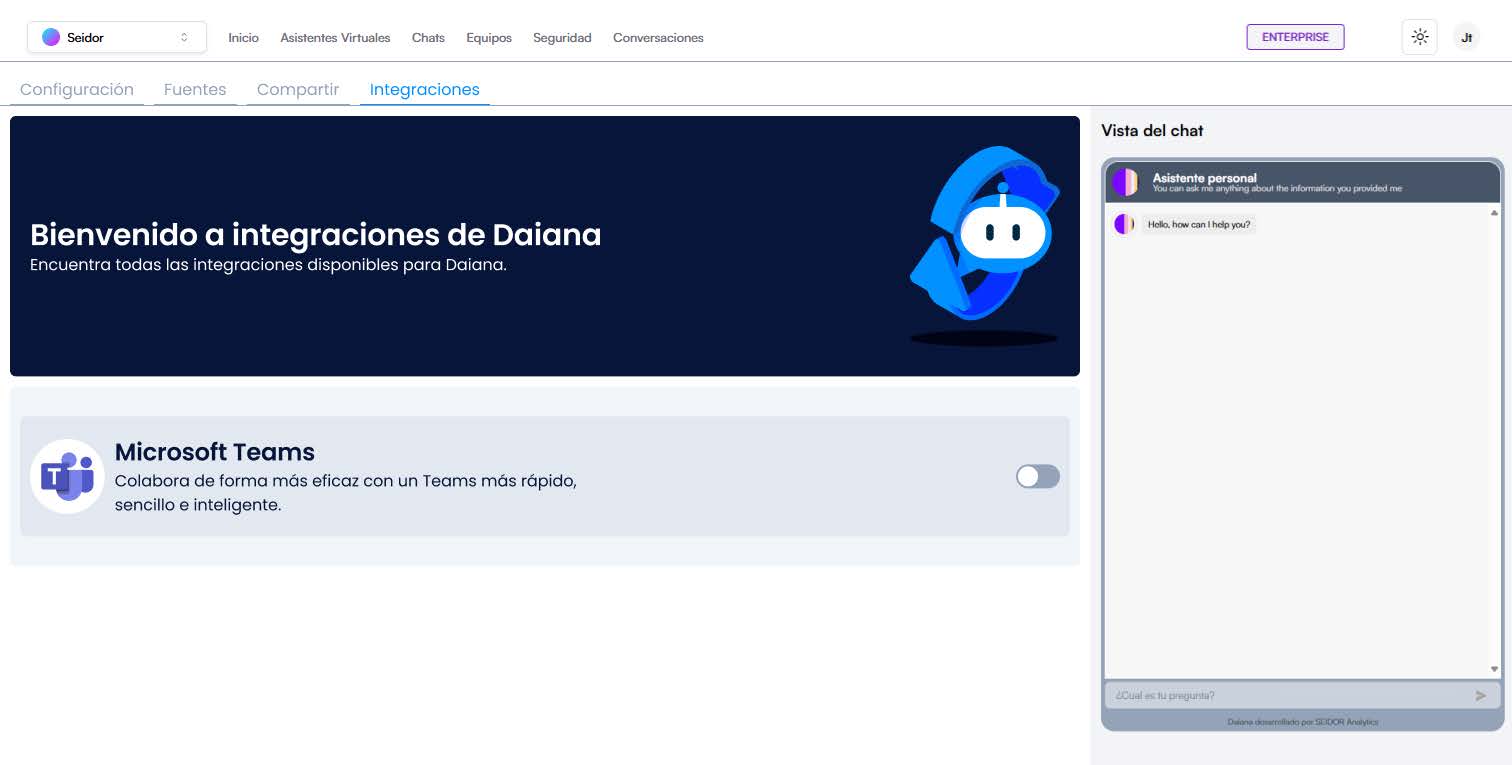Click the sun theme toggle icon
This screenshot has width=1512, height=765.
1419,37
